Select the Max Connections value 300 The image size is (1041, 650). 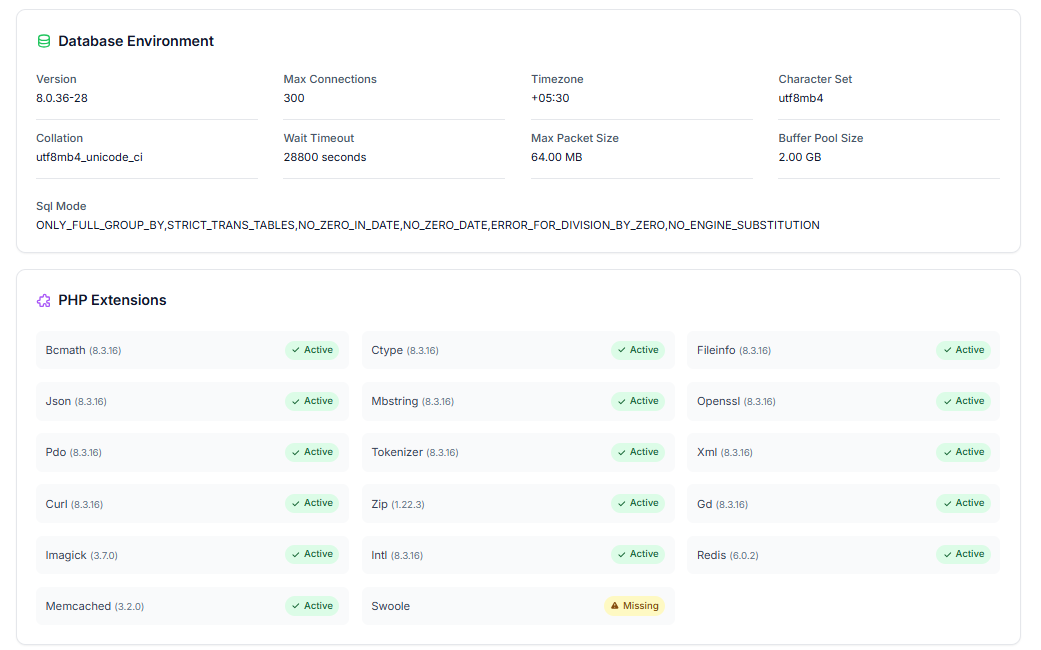[x=294, y=98]
